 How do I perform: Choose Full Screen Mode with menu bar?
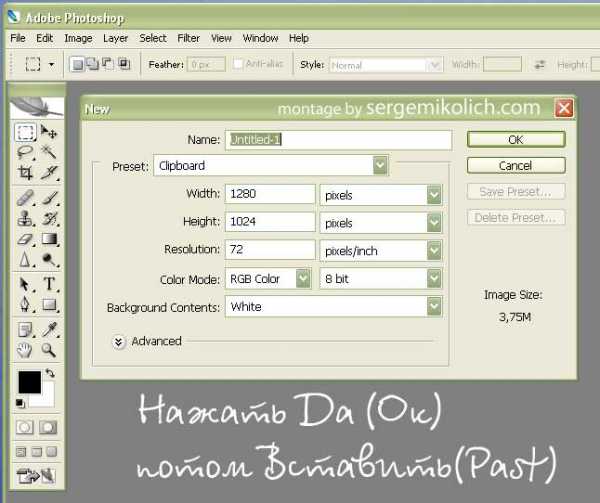[36, 452]
